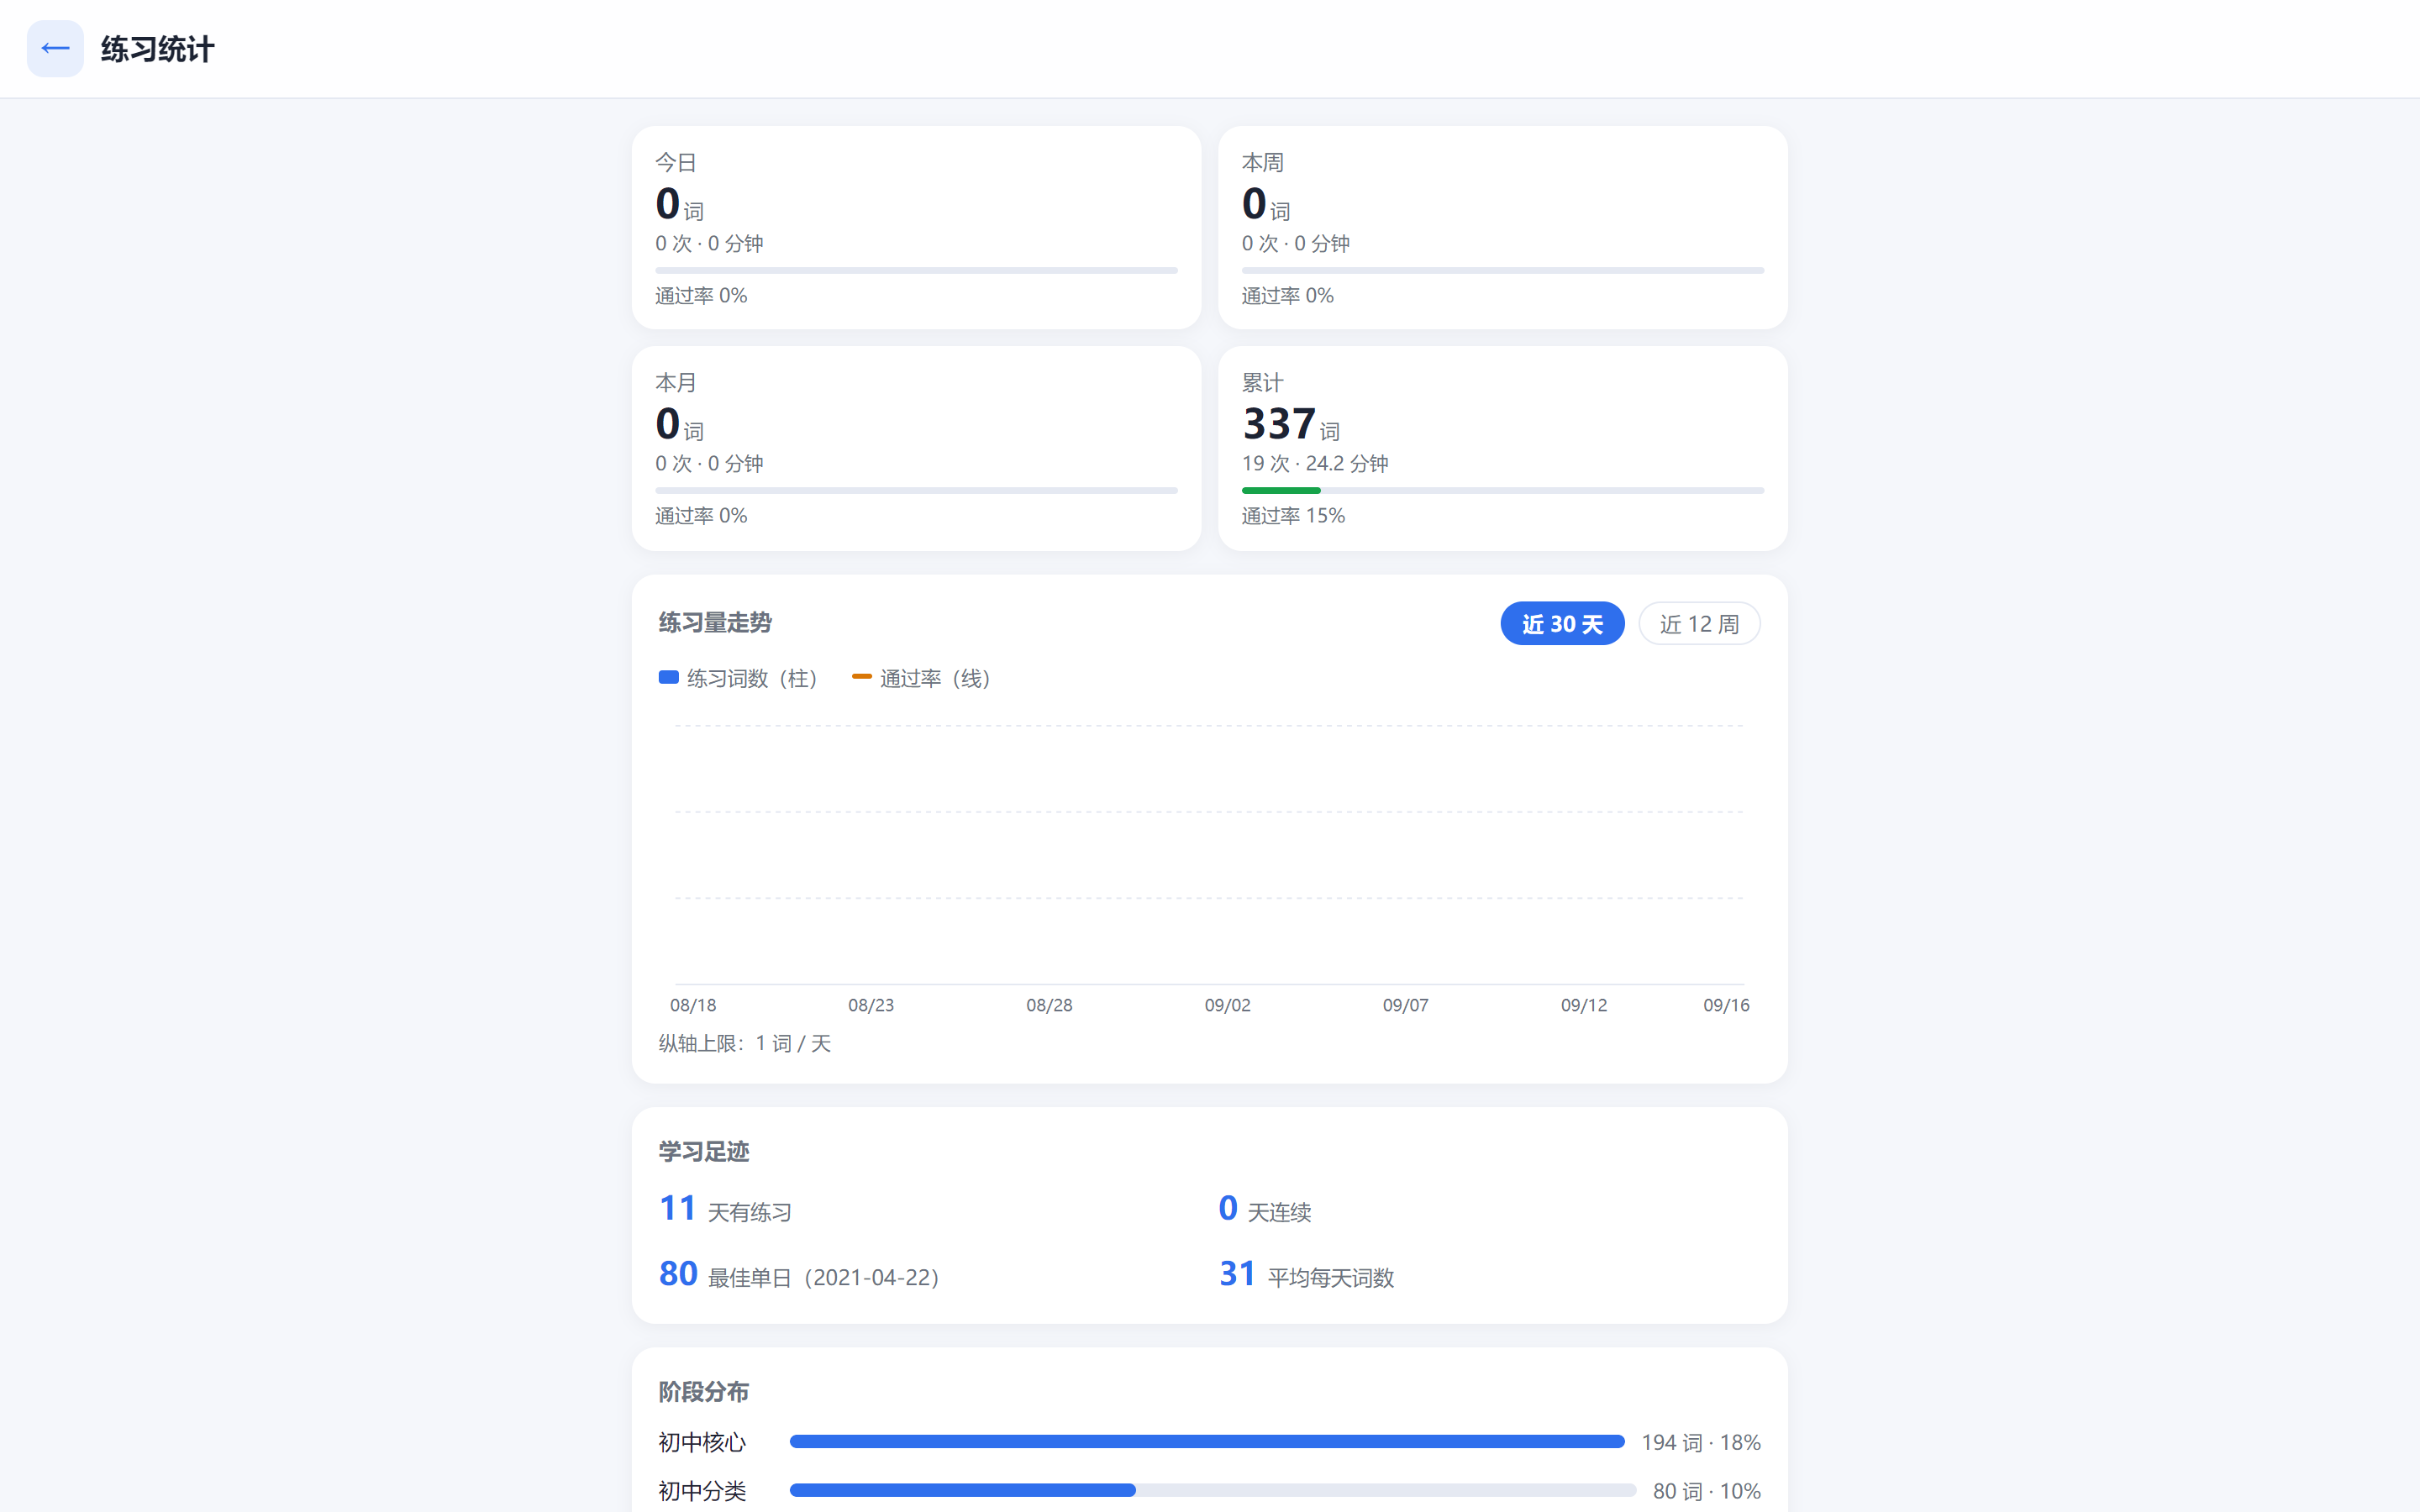Click the 本月 pass rate progress bar
The height and width of the screenshot is (1512, 2420).
coord(916,491)
